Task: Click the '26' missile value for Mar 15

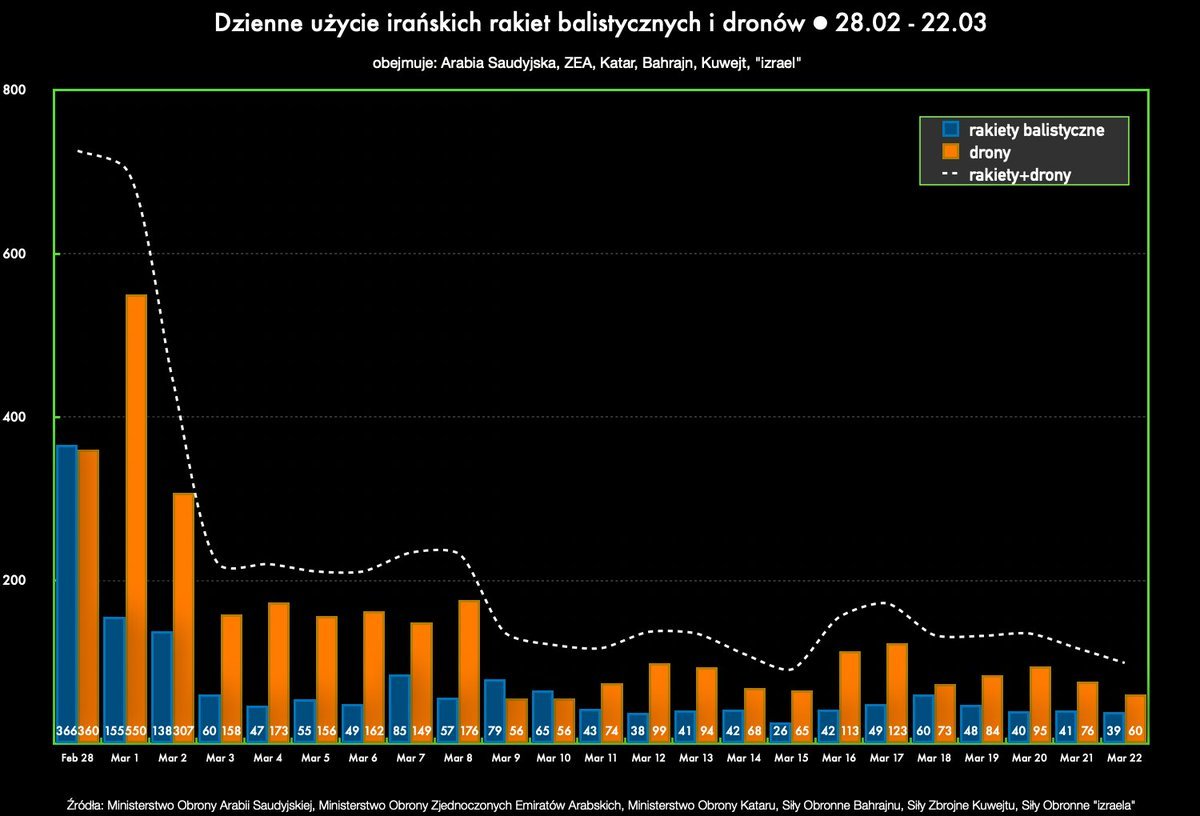Action: [x=781, y=732]
